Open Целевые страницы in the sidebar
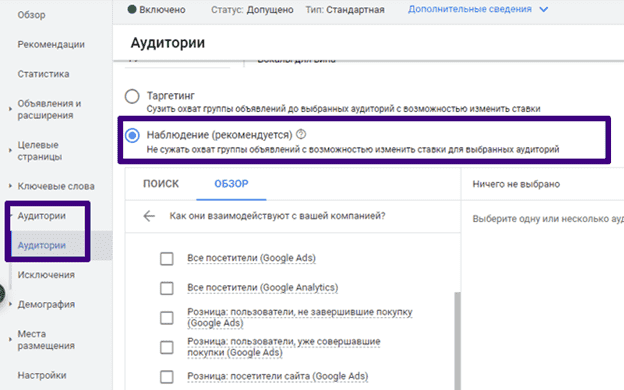Image resolution: width=624 pixels, height=390 pixels. [40, 151]
